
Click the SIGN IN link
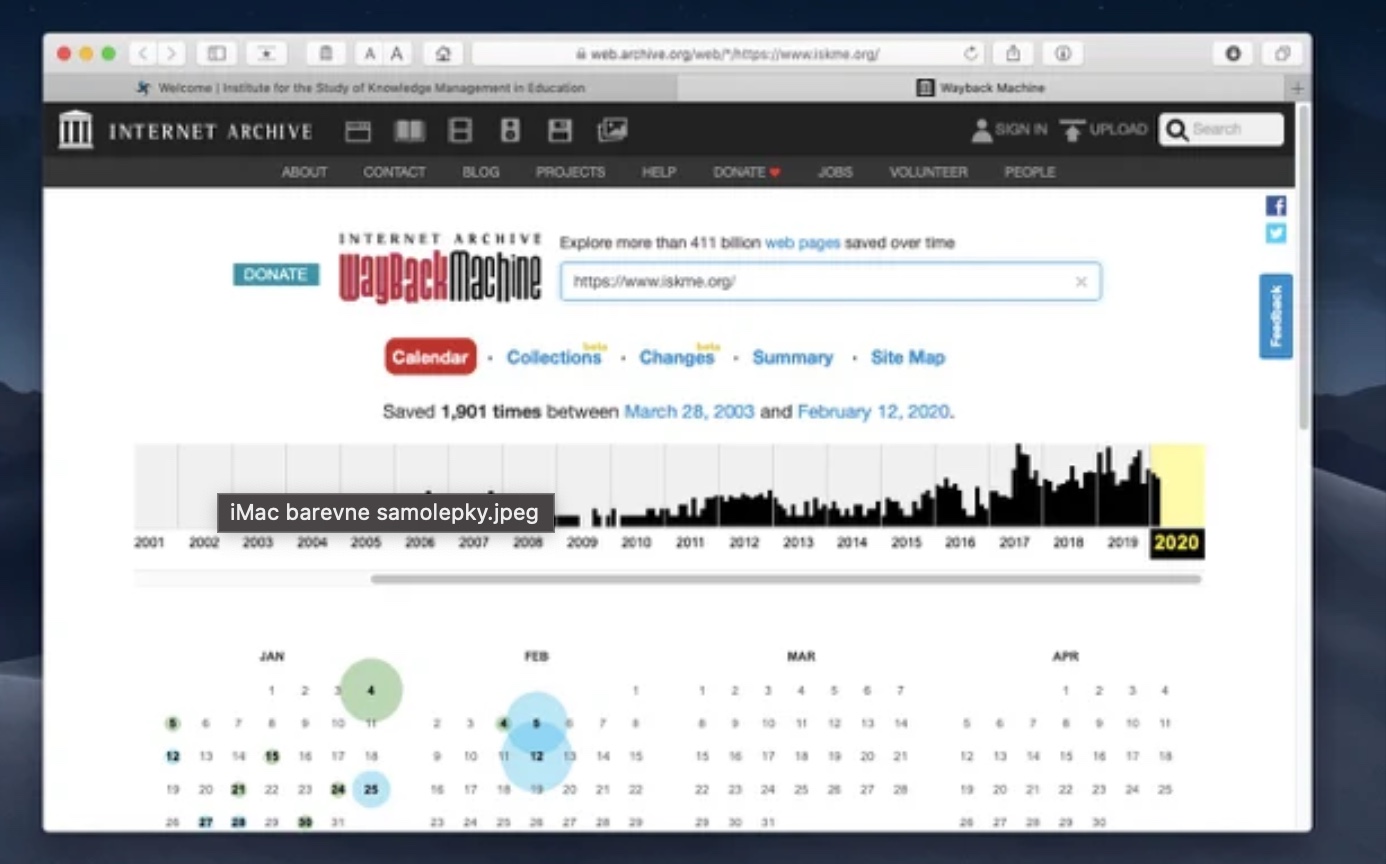click(x=1010, y=130)
